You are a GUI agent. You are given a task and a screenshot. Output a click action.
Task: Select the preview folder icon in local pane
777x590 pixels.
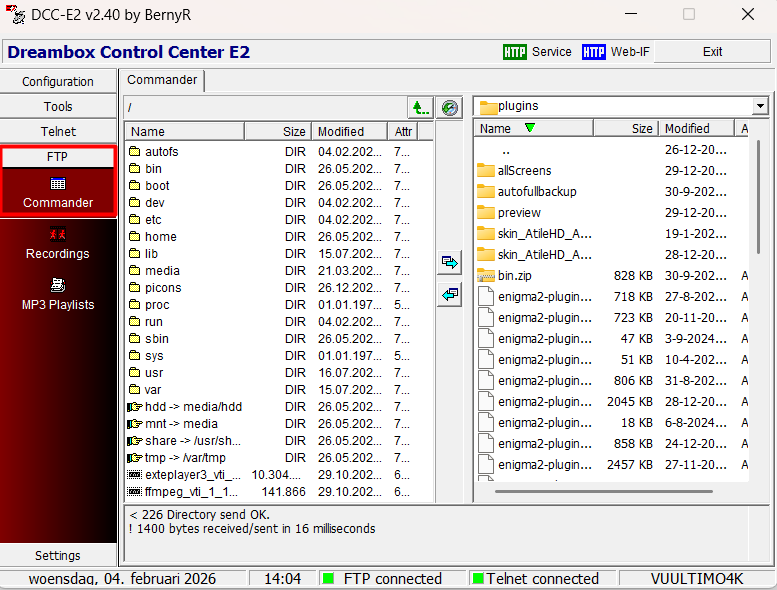click(486, 213)
